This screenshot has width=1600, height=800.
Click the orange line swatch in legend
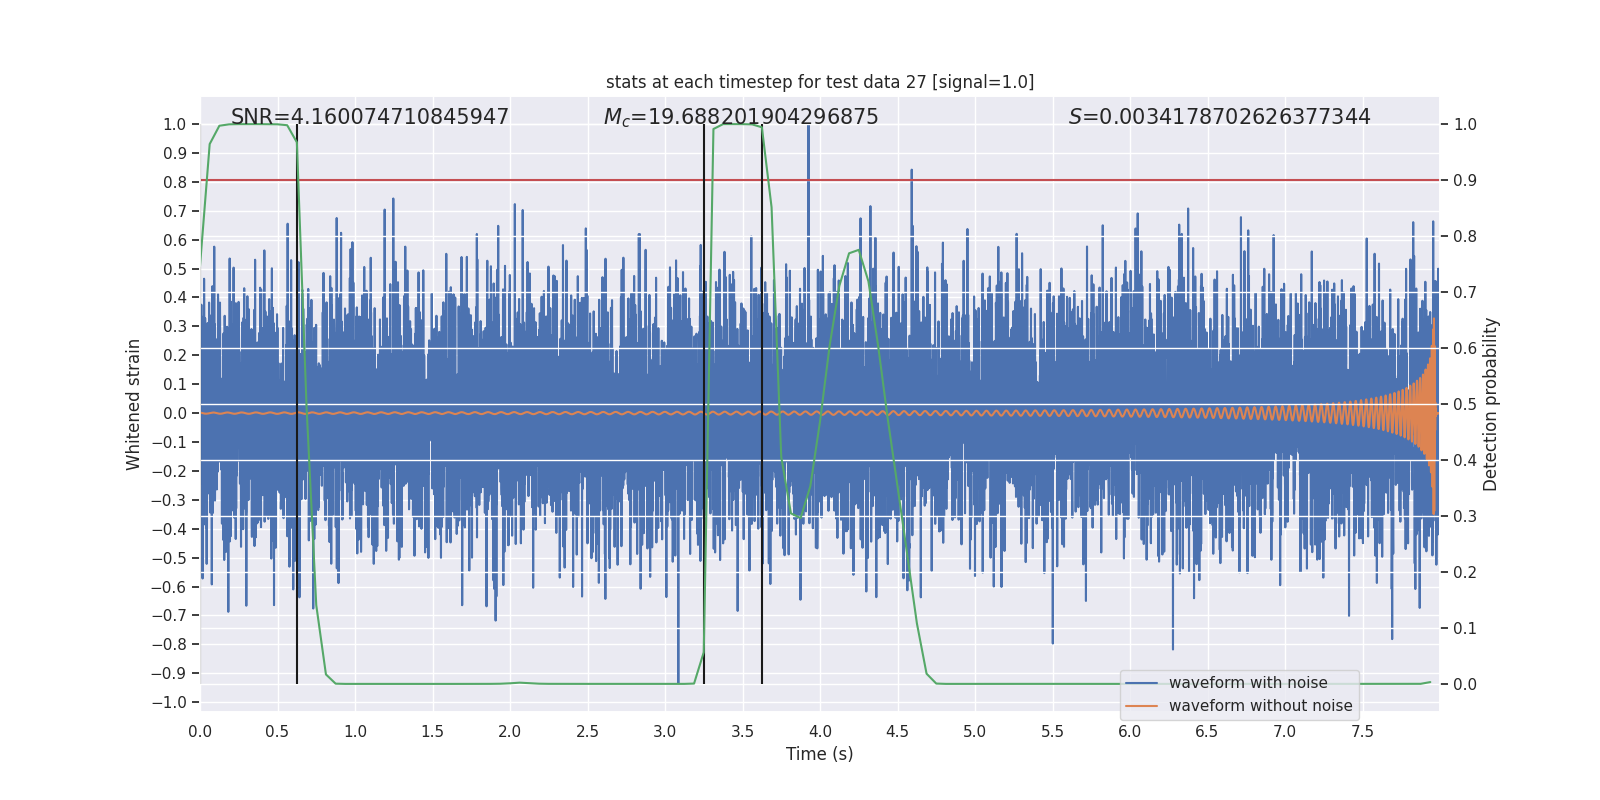click(1142, 706)
